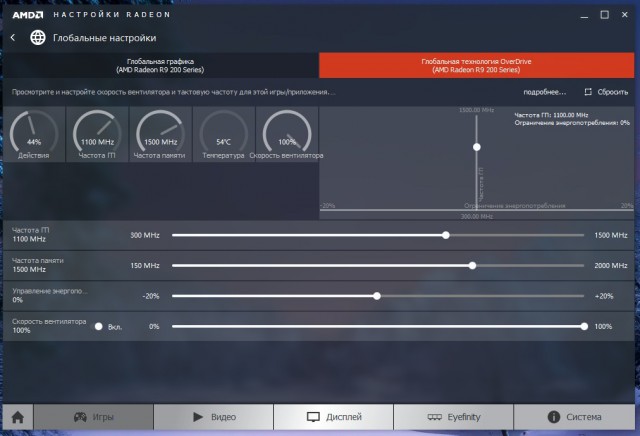
Task: Click the +20% power limit label
Action: [x=604, y=296]
